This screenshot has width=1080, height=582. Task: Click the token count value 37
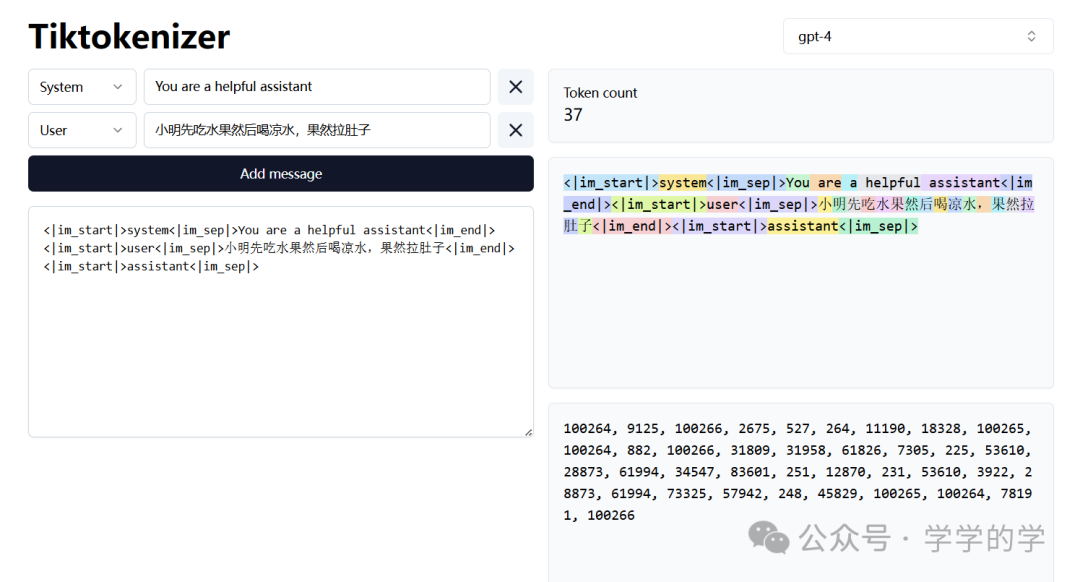pos(573,115)
